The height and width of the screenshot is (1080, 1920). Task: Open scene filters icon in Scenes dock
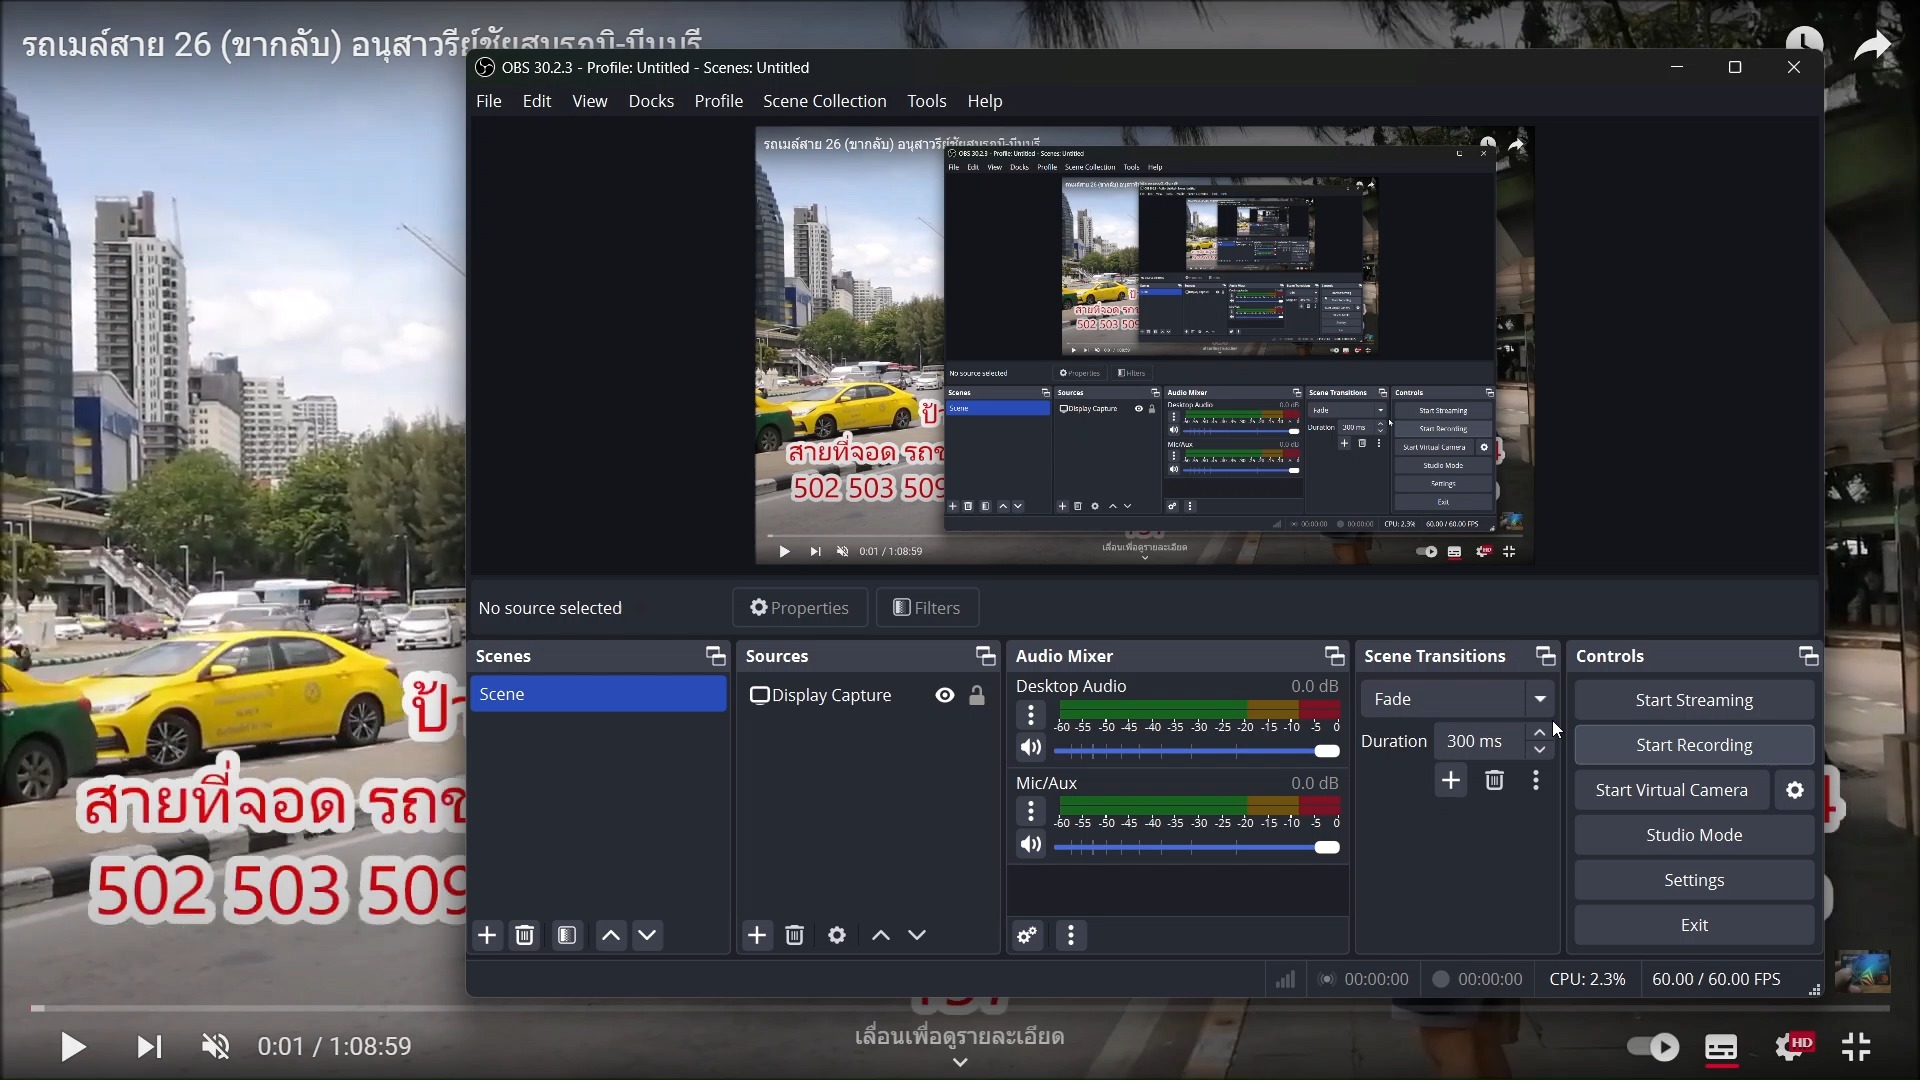click(x=567, y=936)
